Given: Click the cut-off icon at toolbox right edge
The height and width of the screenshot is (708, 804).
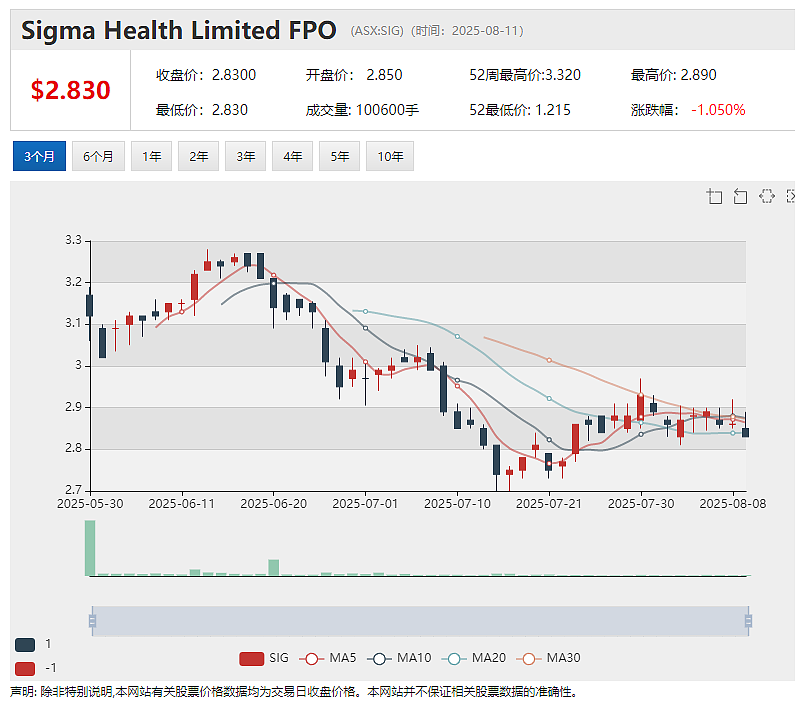Looking at the screenshot, I should pyautogui.click(x=790, y=196).
